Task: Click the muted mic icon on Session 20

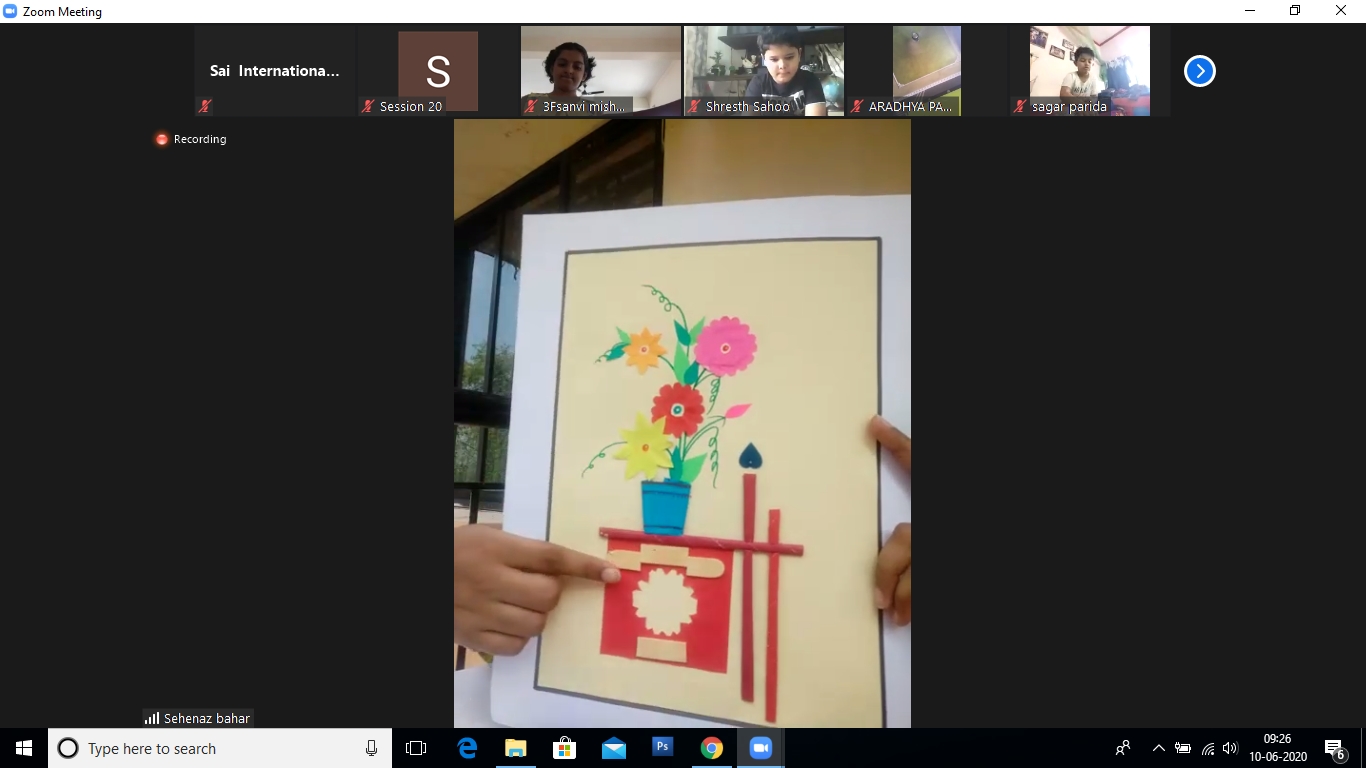Action: (368, 106)
